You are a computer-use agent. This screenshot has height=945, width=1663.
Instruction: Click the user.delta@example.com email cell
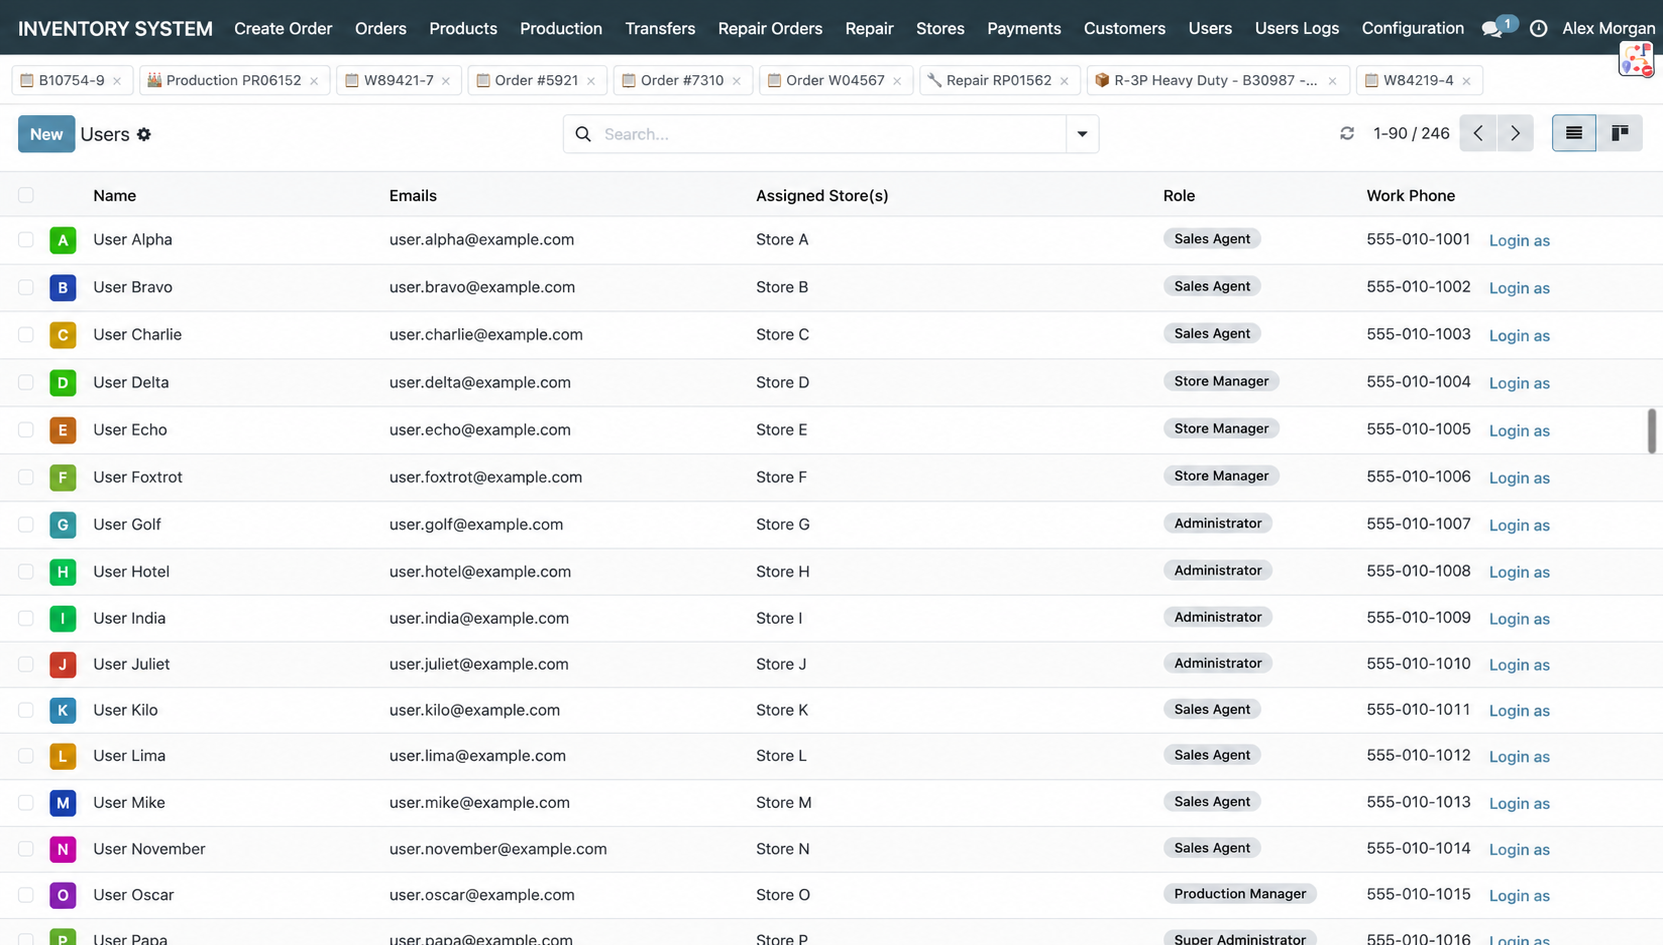pyautogui.click(x=480, y=382)
